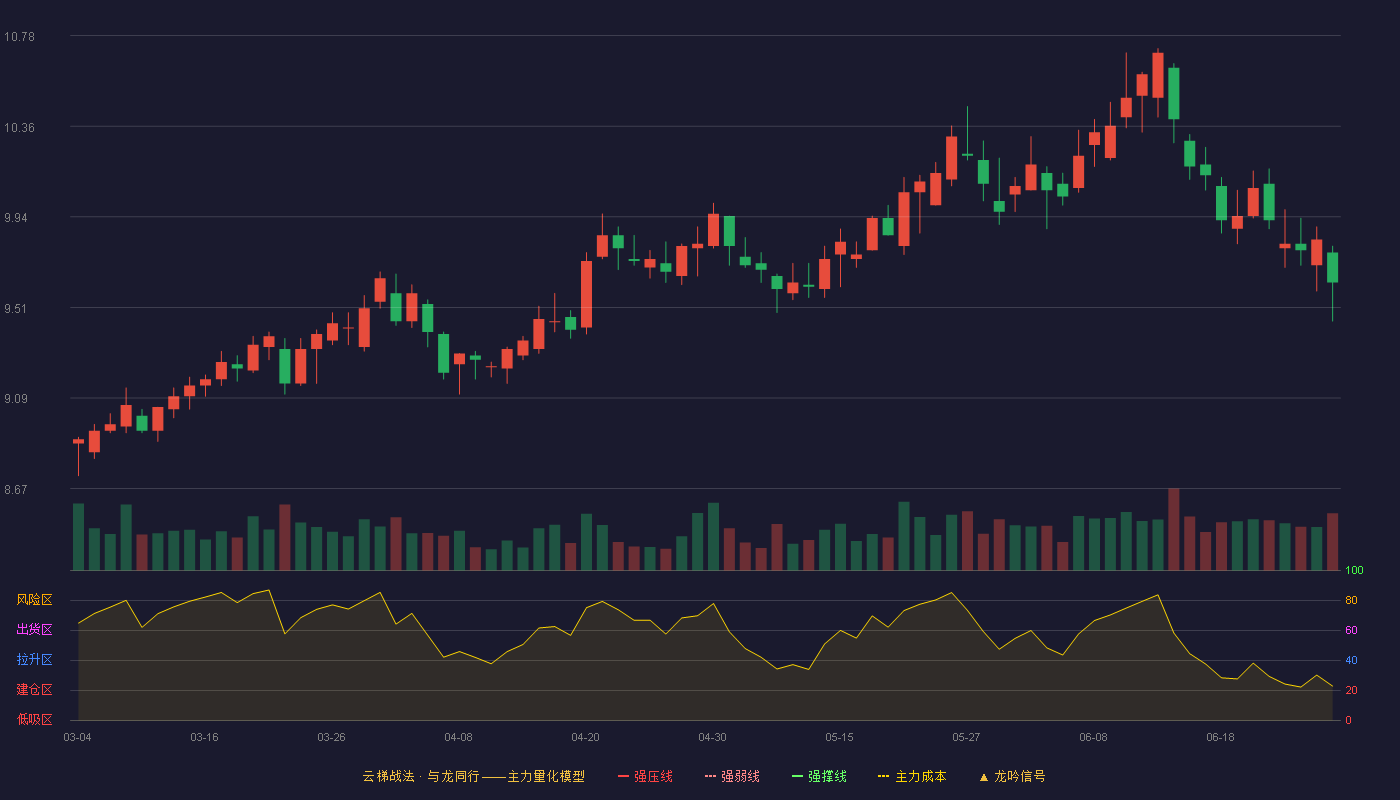Click the green 100 indicator scale label
Image resolution: width=1400 pixels, height=800 pixels.
pyautogui.click(x=1354, y=571)
